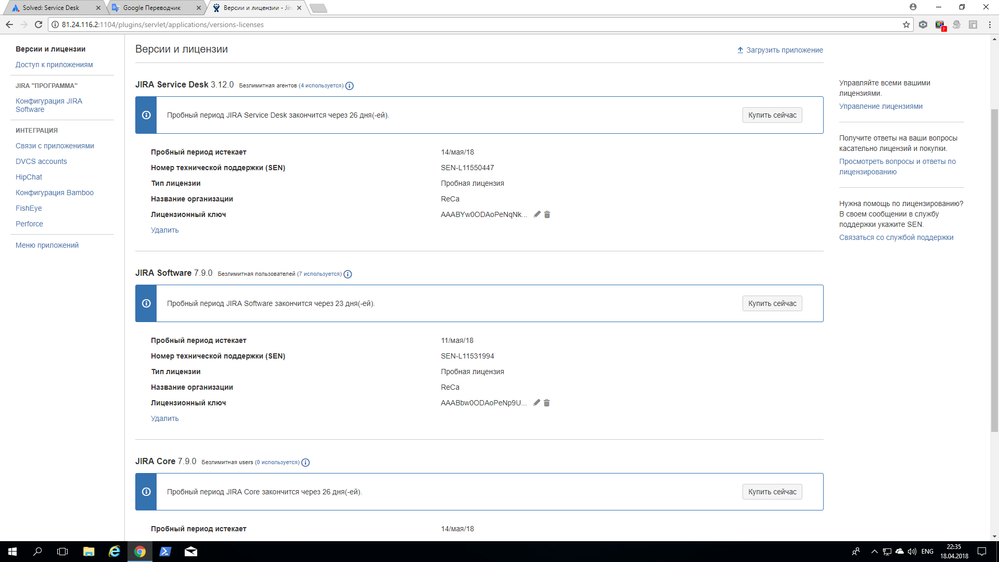This screenshot has width=999, height=562.
Task: Open the extension icon with red badge
Action: [940, 25]
